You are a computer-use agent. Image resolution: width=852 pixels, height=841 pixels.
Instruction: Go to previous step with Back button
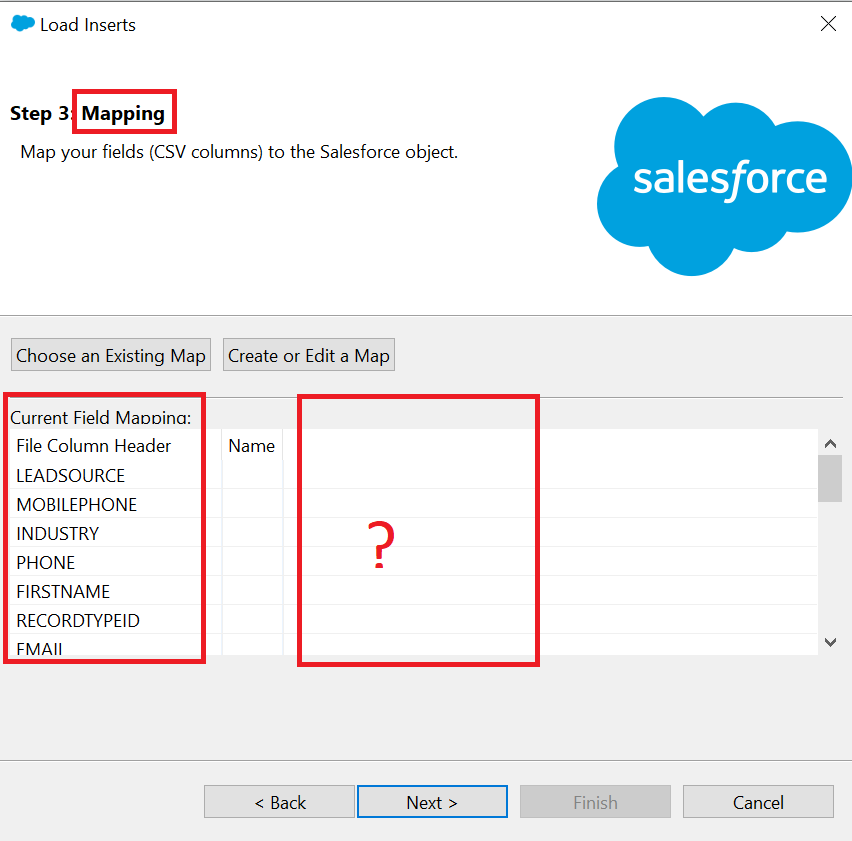[x=279, y=801]
